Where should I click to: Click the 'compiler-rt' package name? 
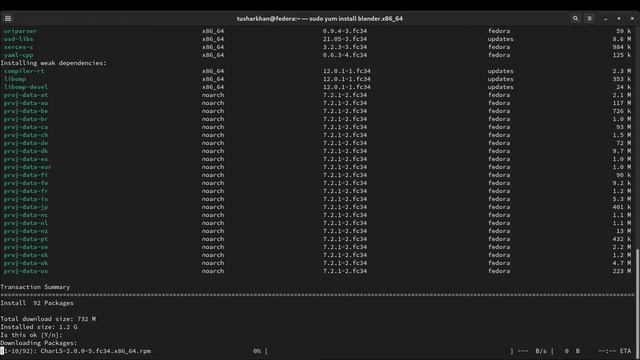[x=24, y=71]
